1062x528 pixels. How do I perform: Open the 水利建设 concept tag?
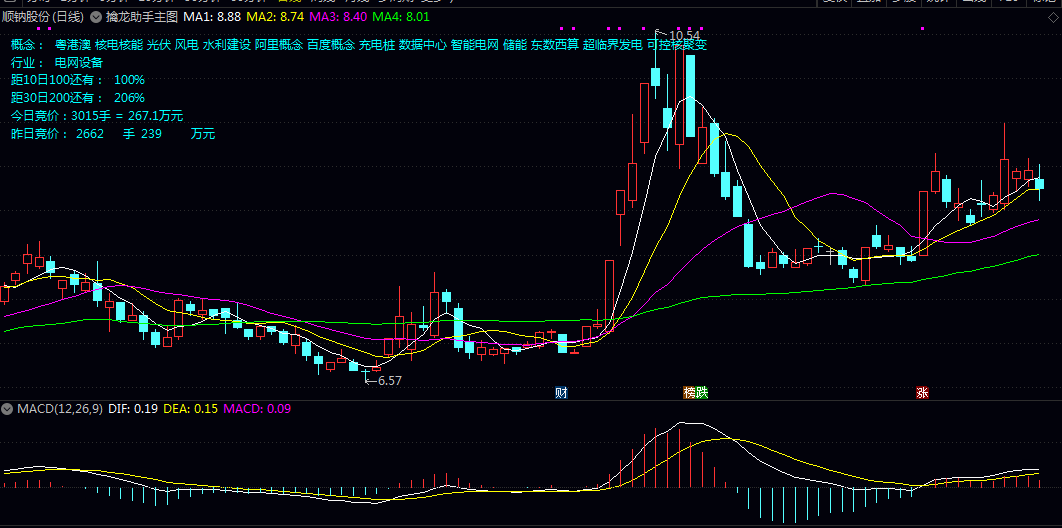point(227,45)
